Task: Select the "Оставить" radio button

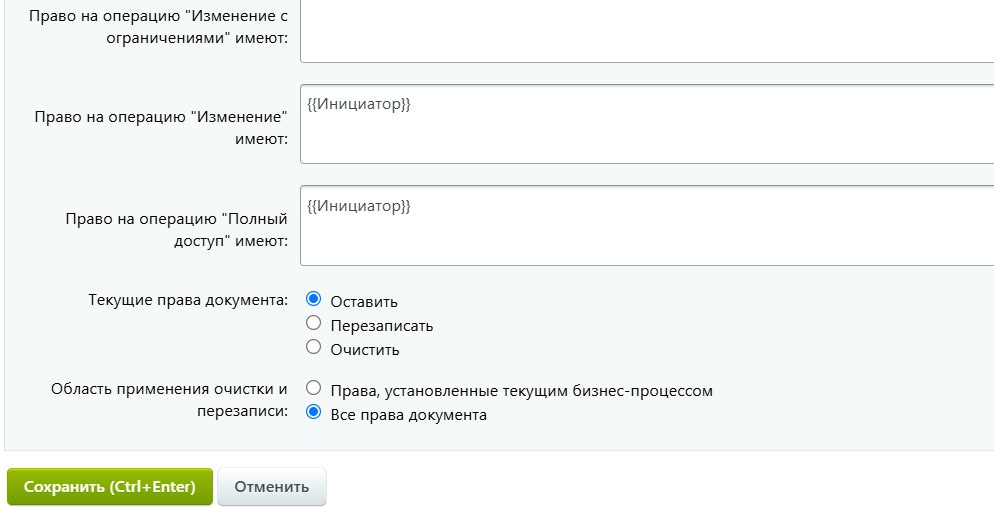Action: coord(314,299)
